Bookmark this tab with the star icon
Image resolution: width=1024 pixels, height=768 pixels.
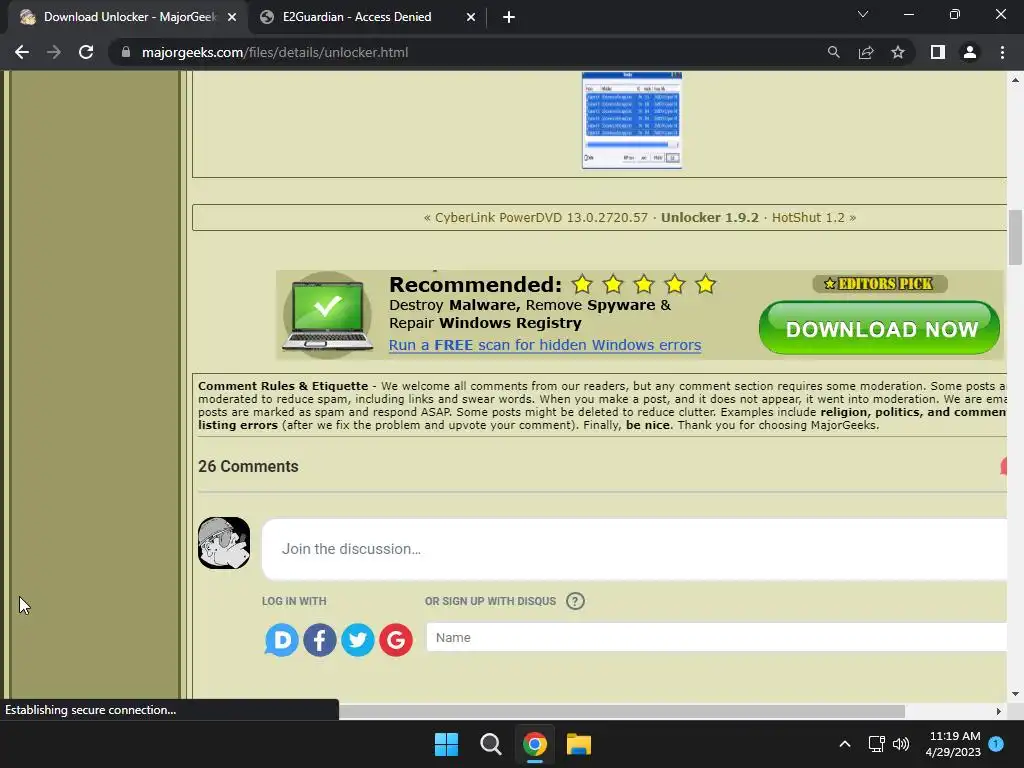(898, 52)
